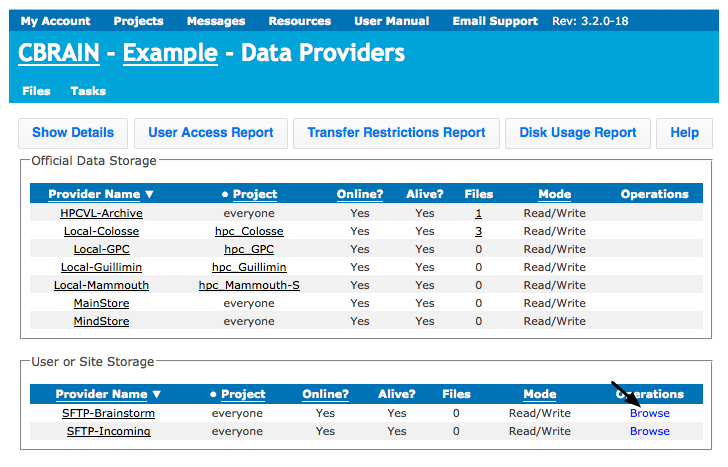Screen dimensions: 728x467
Task: Sort user storage by Provider Name
Action: coord(102,394)
